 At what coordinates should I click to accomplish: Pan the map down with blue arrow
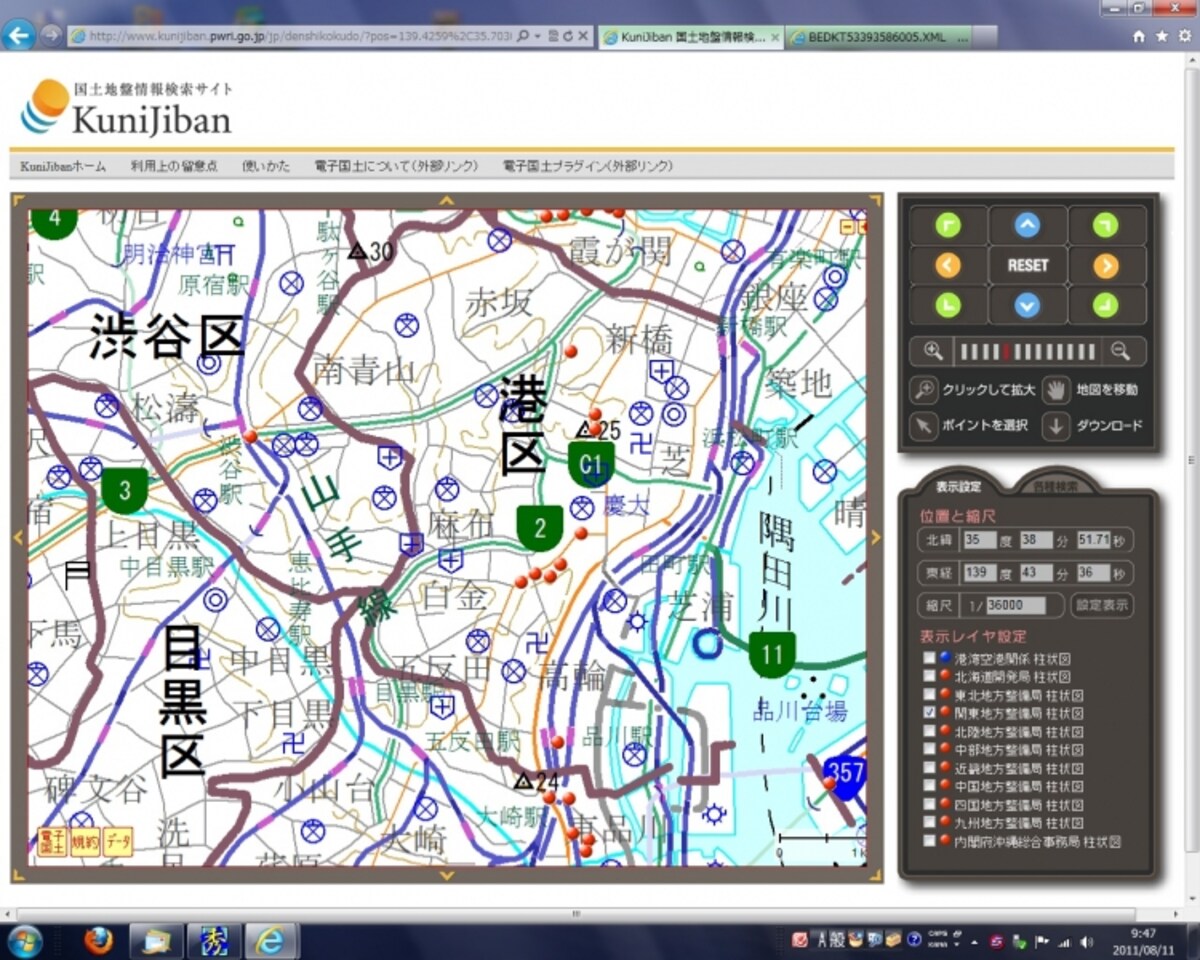pos(1027,305)
